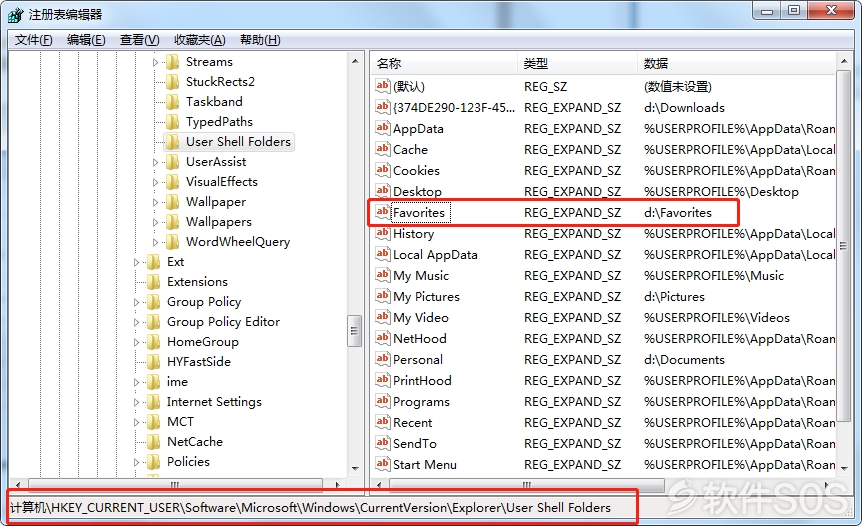The width and height of the screenshot is (862, 526).
Task: Sort by the 数据 column header
Action: (737, 64)
